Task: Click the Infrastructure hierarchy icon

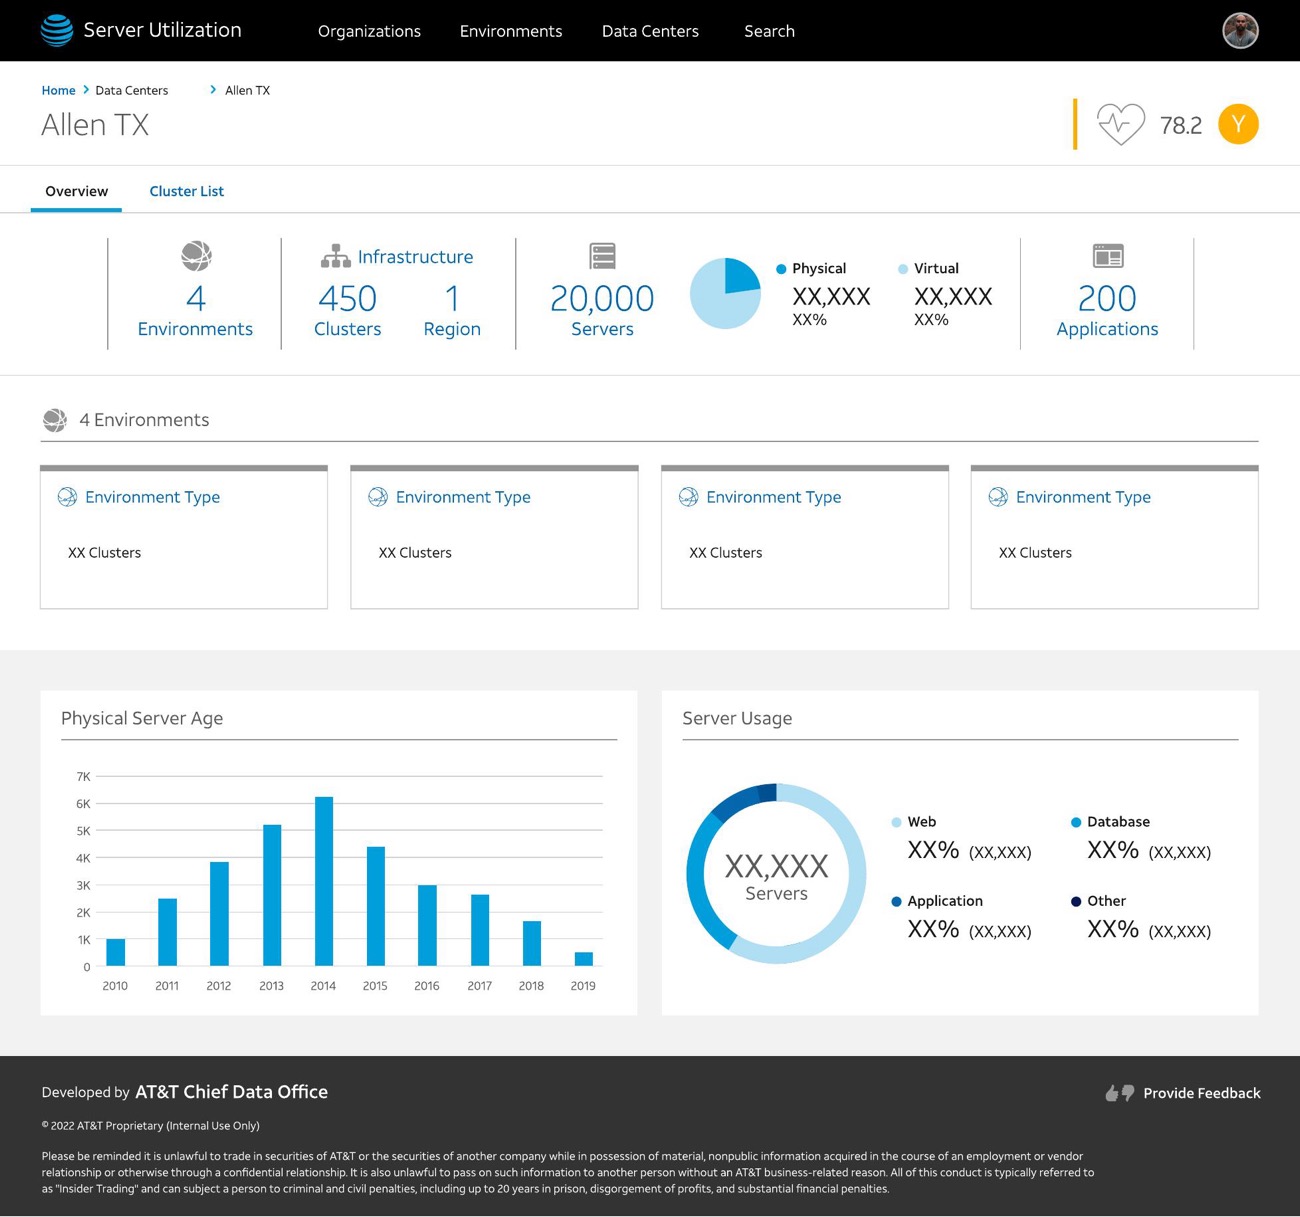Action: coord(335,256)
